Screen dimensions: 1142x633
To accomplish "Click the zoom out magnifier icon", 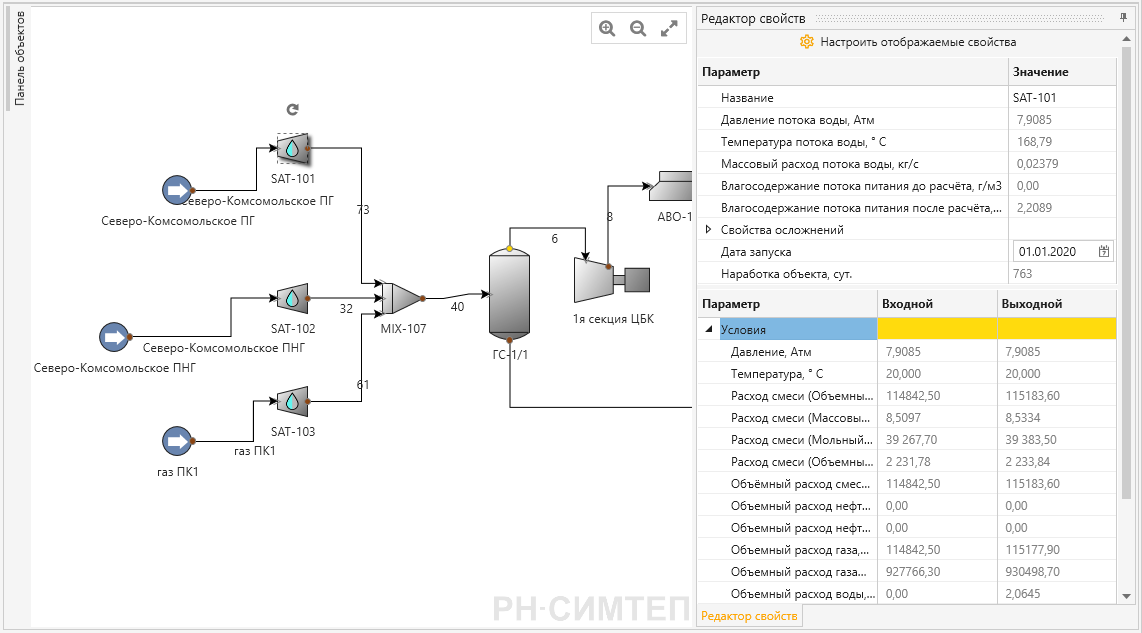I will tap(638, 28).
